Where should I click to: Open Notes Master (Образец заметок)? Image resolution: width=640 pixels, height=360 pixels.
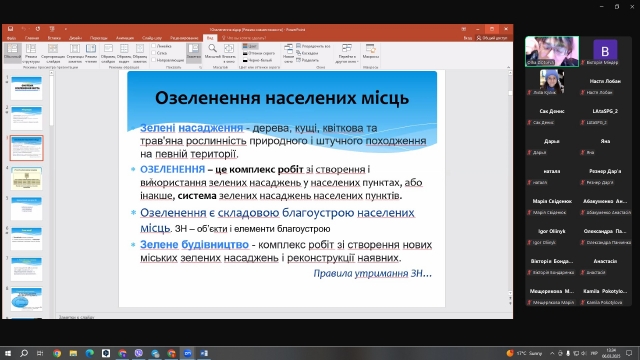coord(140,53)
